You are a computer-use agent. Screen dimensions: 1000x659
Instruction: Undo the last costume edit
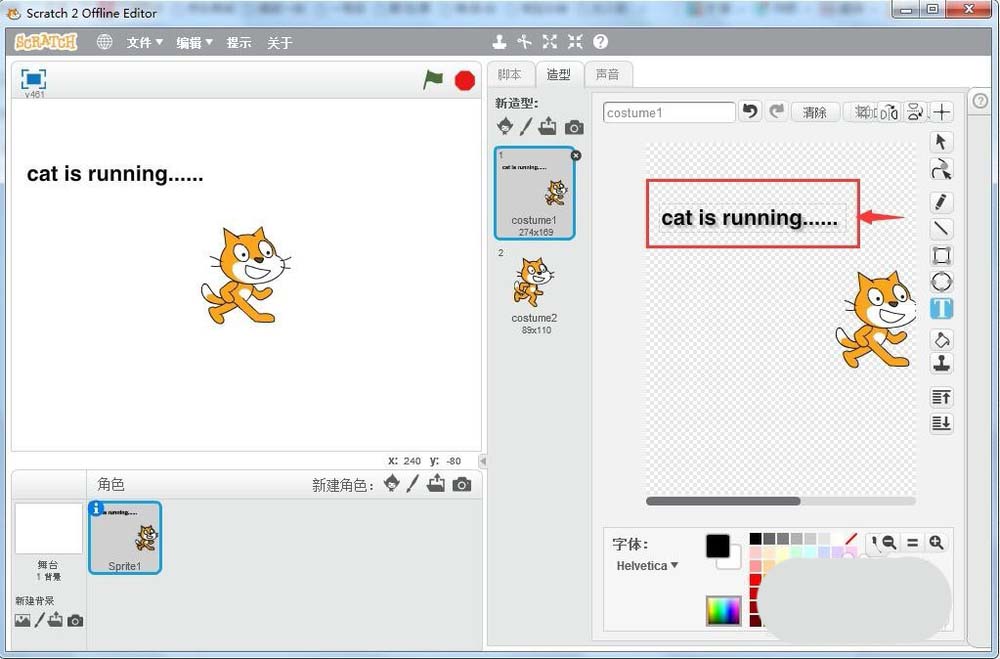[x=750, y=112]
